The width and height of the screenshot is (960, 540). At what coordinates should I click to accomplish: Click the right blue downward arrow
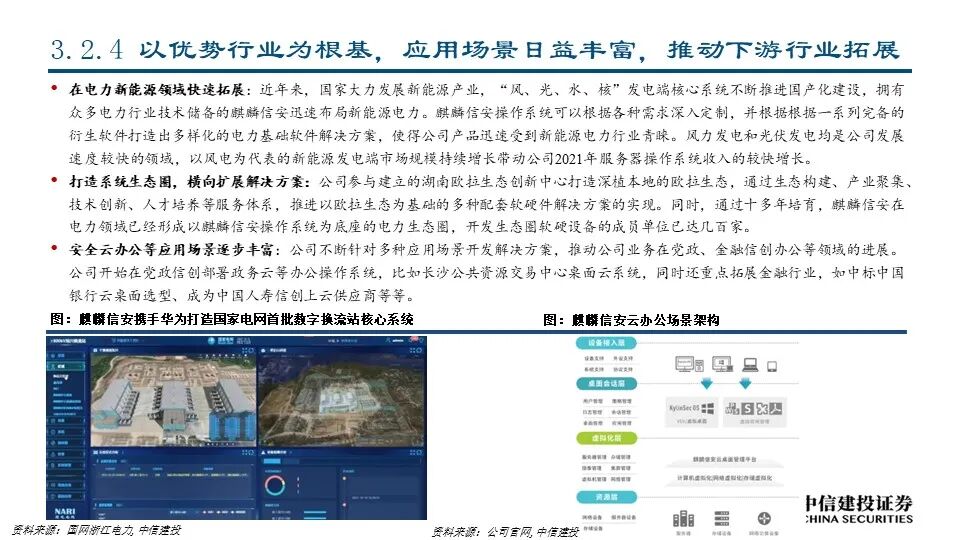[745, 383]
